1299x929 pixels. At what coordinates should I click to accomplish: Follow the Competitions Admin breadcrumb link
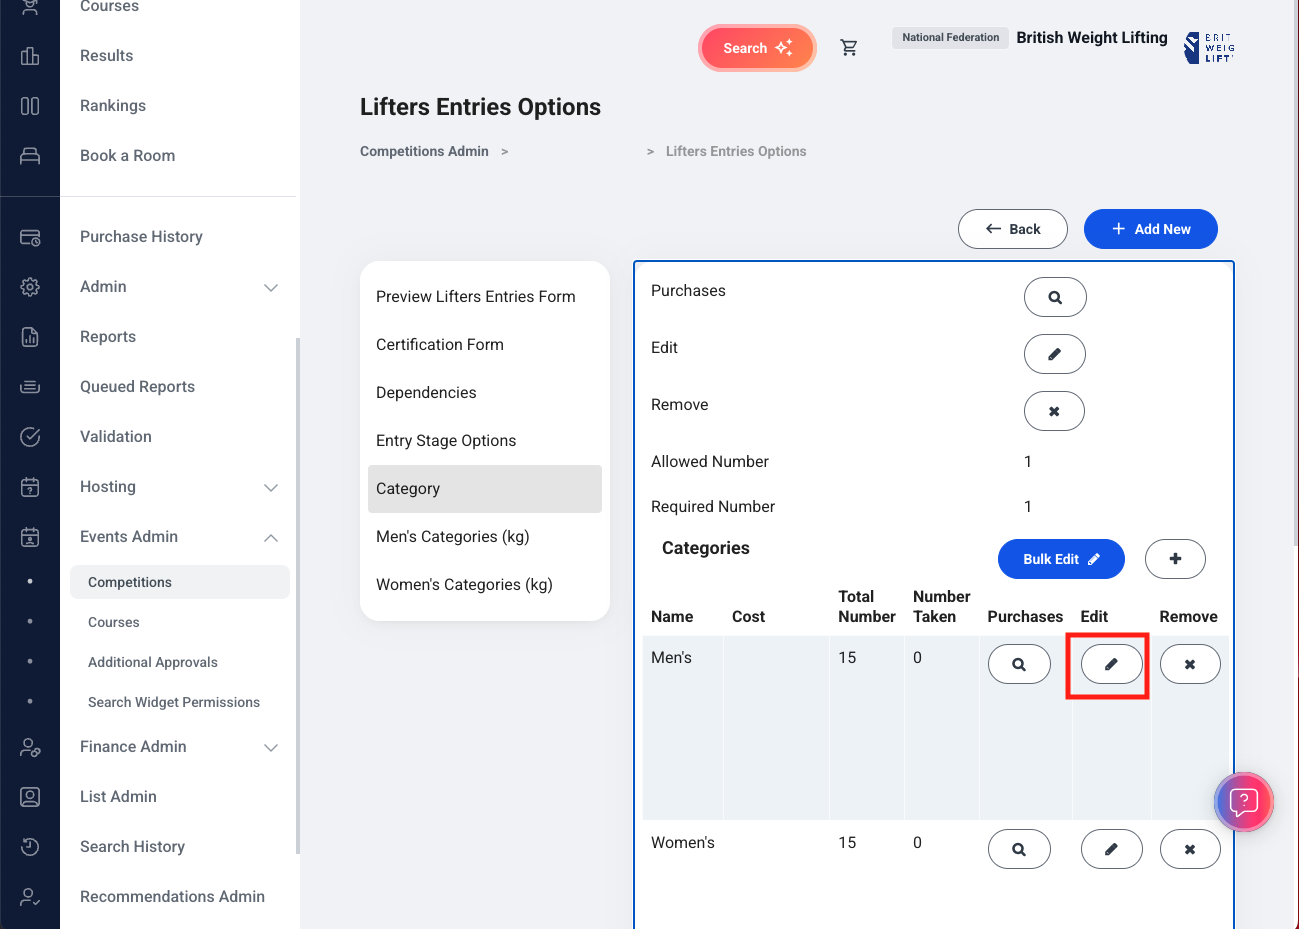tap(424, 151)
